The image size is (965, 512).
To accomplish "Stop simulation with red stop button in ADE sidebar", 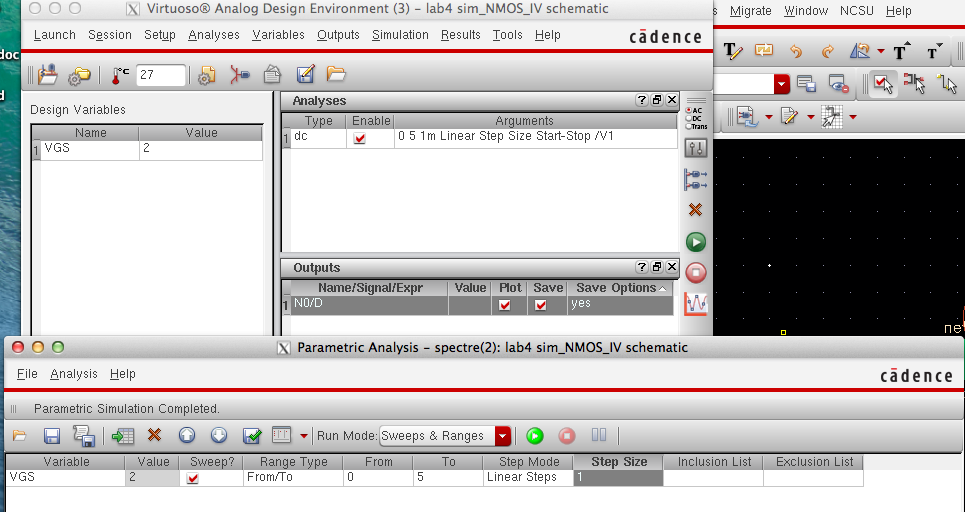I will click(x=696, y=273).
